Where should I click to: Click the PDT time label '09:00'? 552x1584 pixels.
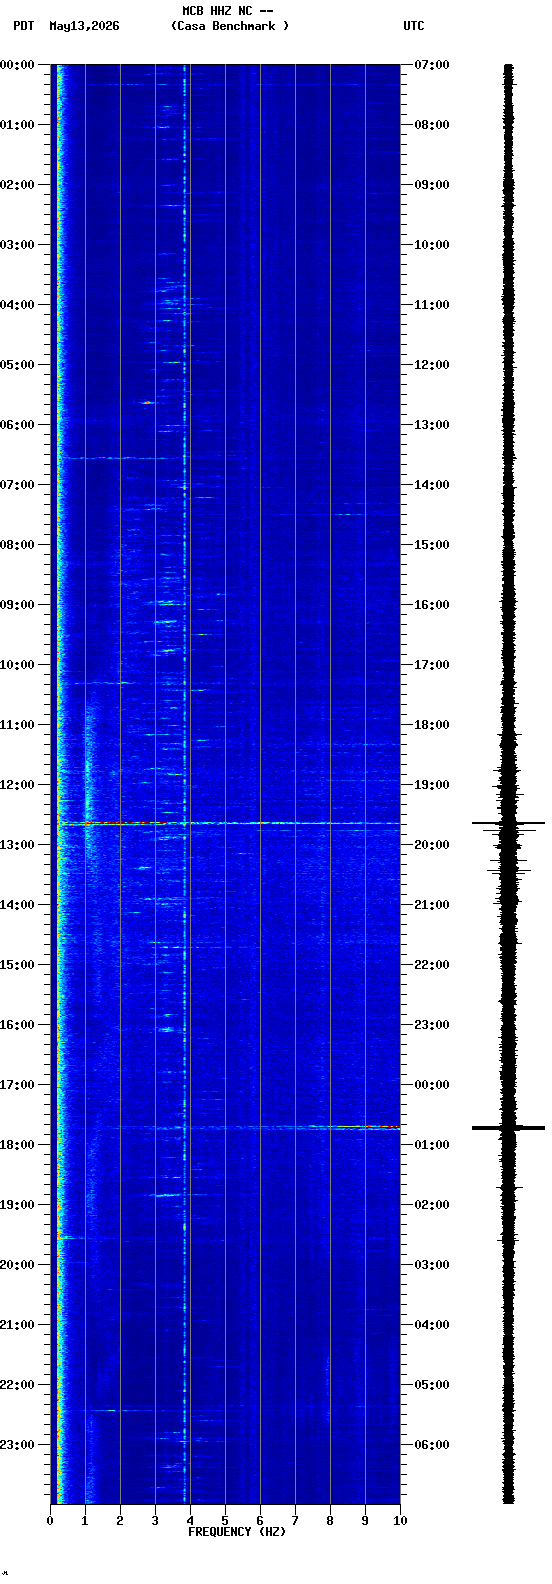(17, 605)
